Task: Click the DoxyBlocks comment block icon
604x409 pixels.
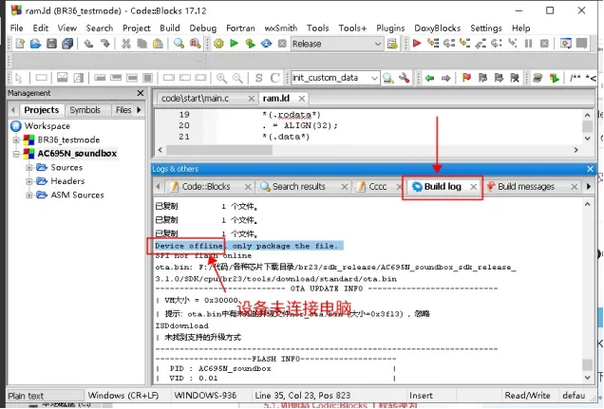Action: tap(575, 78)
